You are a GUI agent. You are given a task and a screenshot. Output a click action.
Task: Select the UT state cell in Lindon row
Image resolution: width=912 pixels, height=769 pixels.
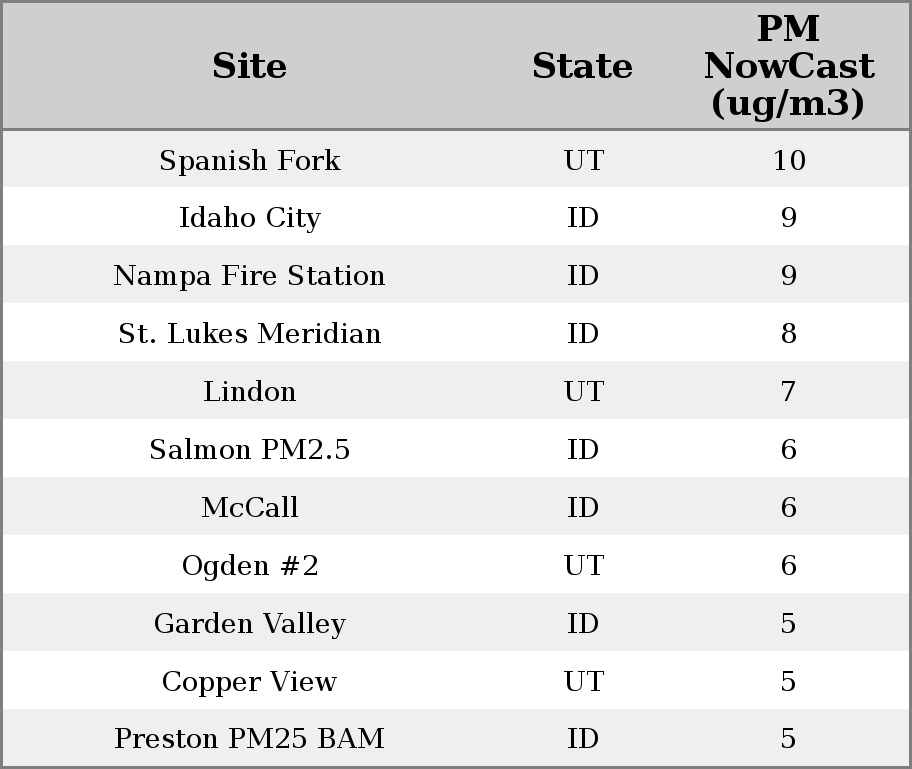[x=583, y=392]
